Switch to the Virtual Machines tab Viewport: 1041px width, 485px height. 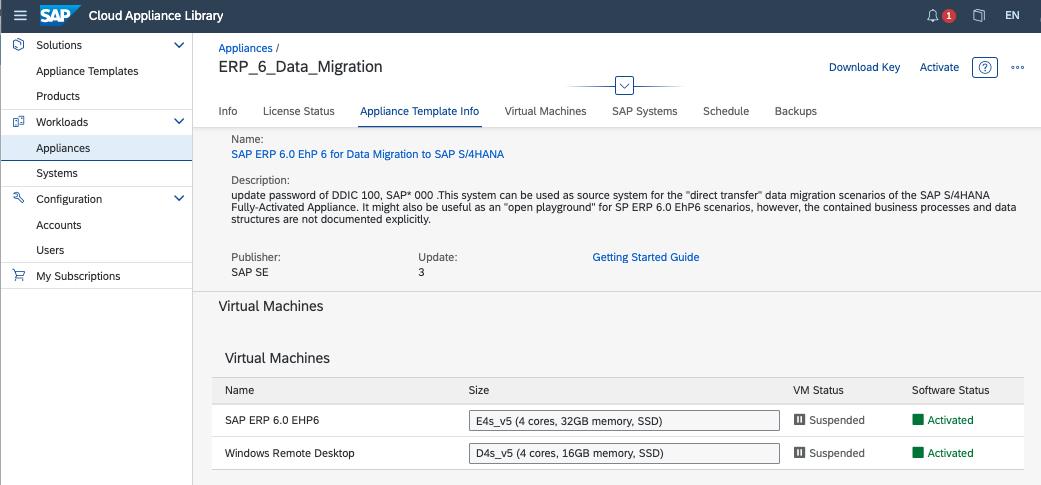(545, 111)
